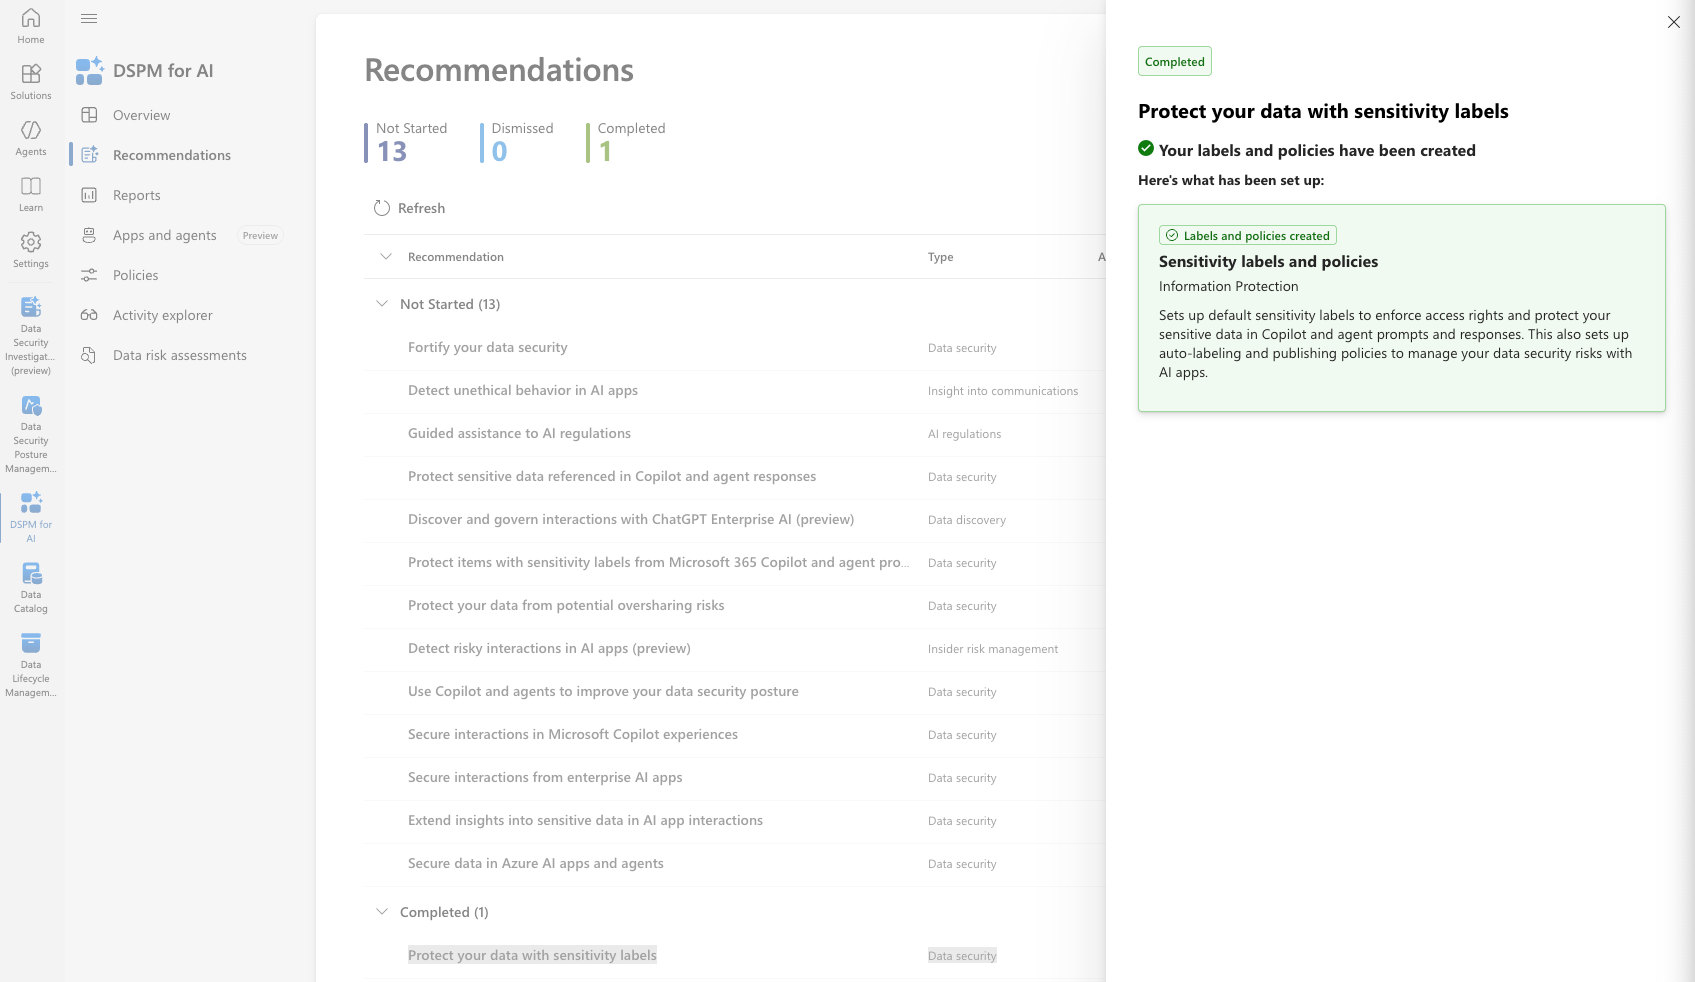Screen dimensions: 1695x982
Task: Click the Refresh button
Action: [x=410, y=208]
